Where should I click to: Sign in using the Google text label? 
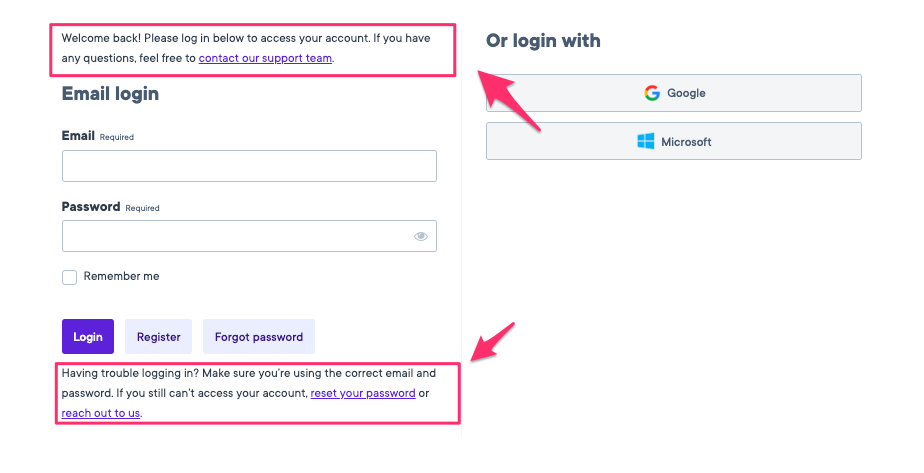click(x=686, y=93)
